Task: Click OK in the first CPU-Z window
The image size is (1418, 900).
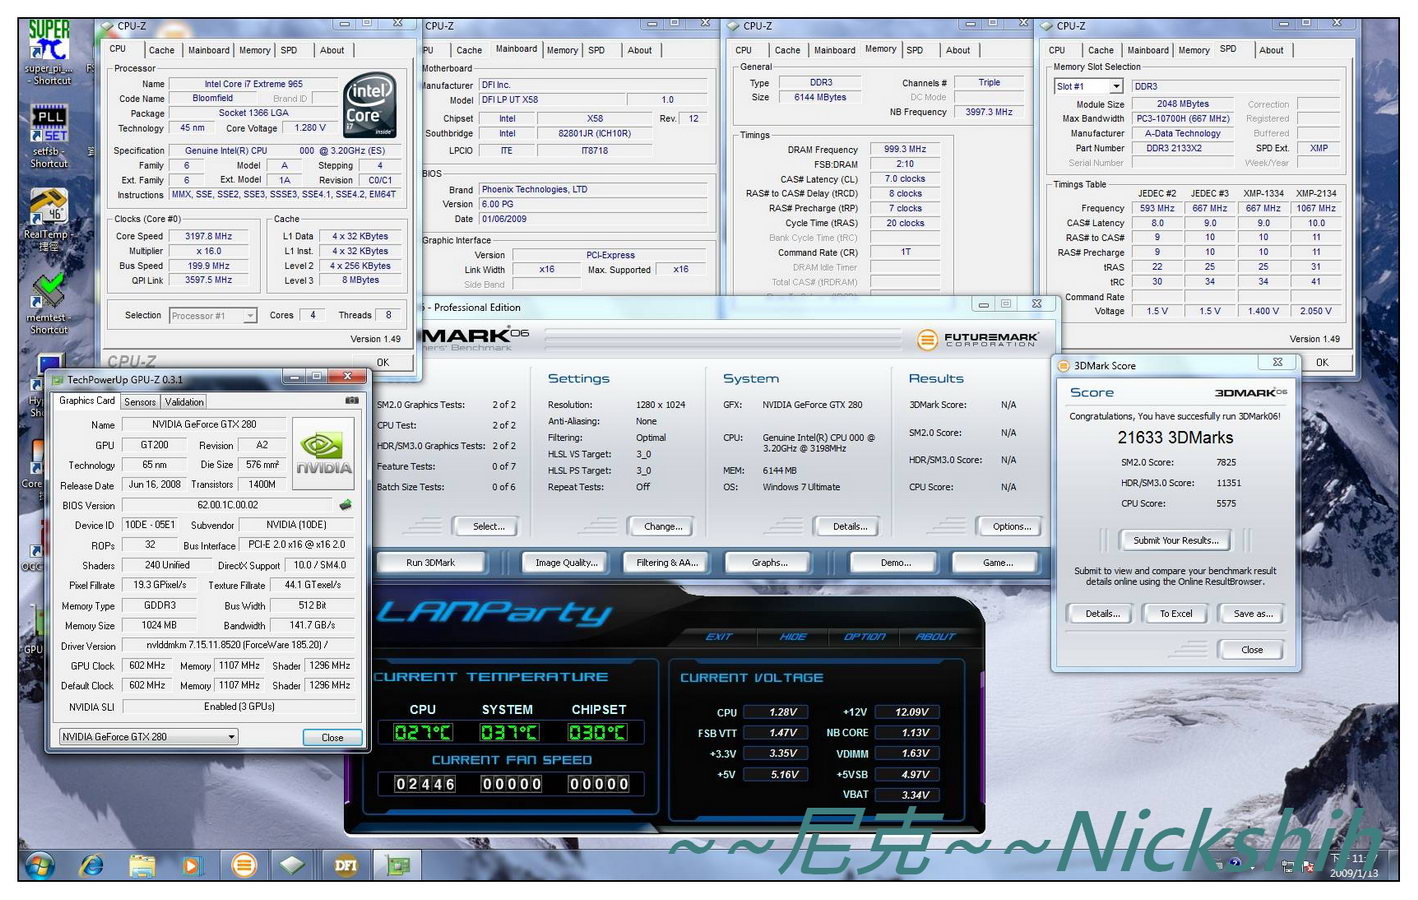Action: [382, 363]
